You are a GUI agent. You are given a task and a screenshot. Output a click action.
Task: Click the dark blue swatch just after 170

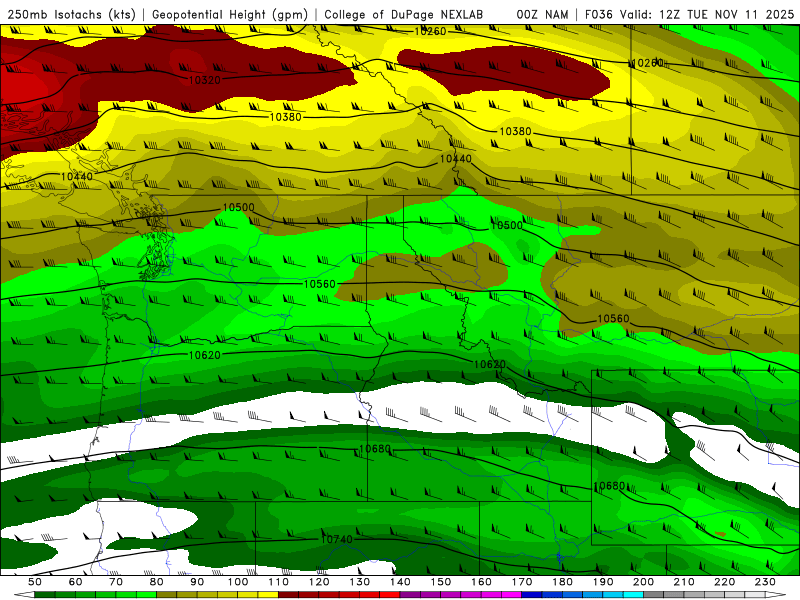click(532, 595)
